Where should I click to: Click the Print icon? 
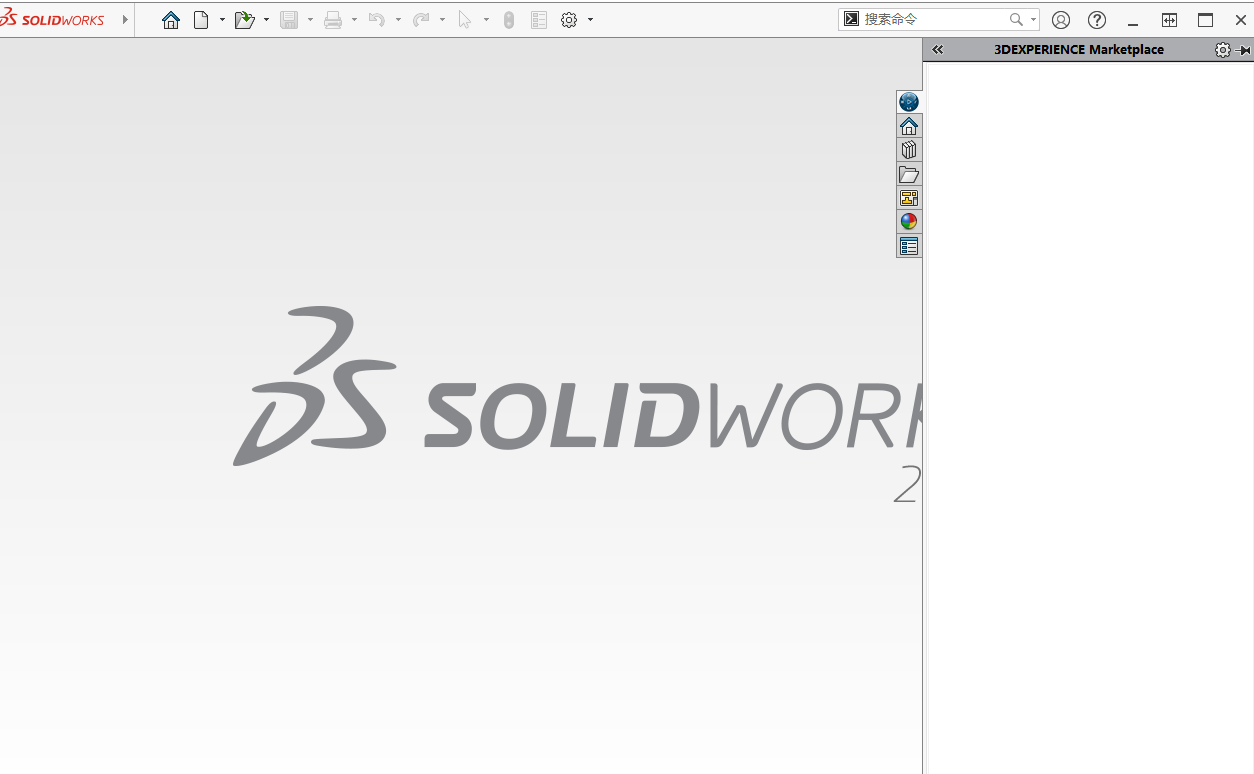pos(333,20)
